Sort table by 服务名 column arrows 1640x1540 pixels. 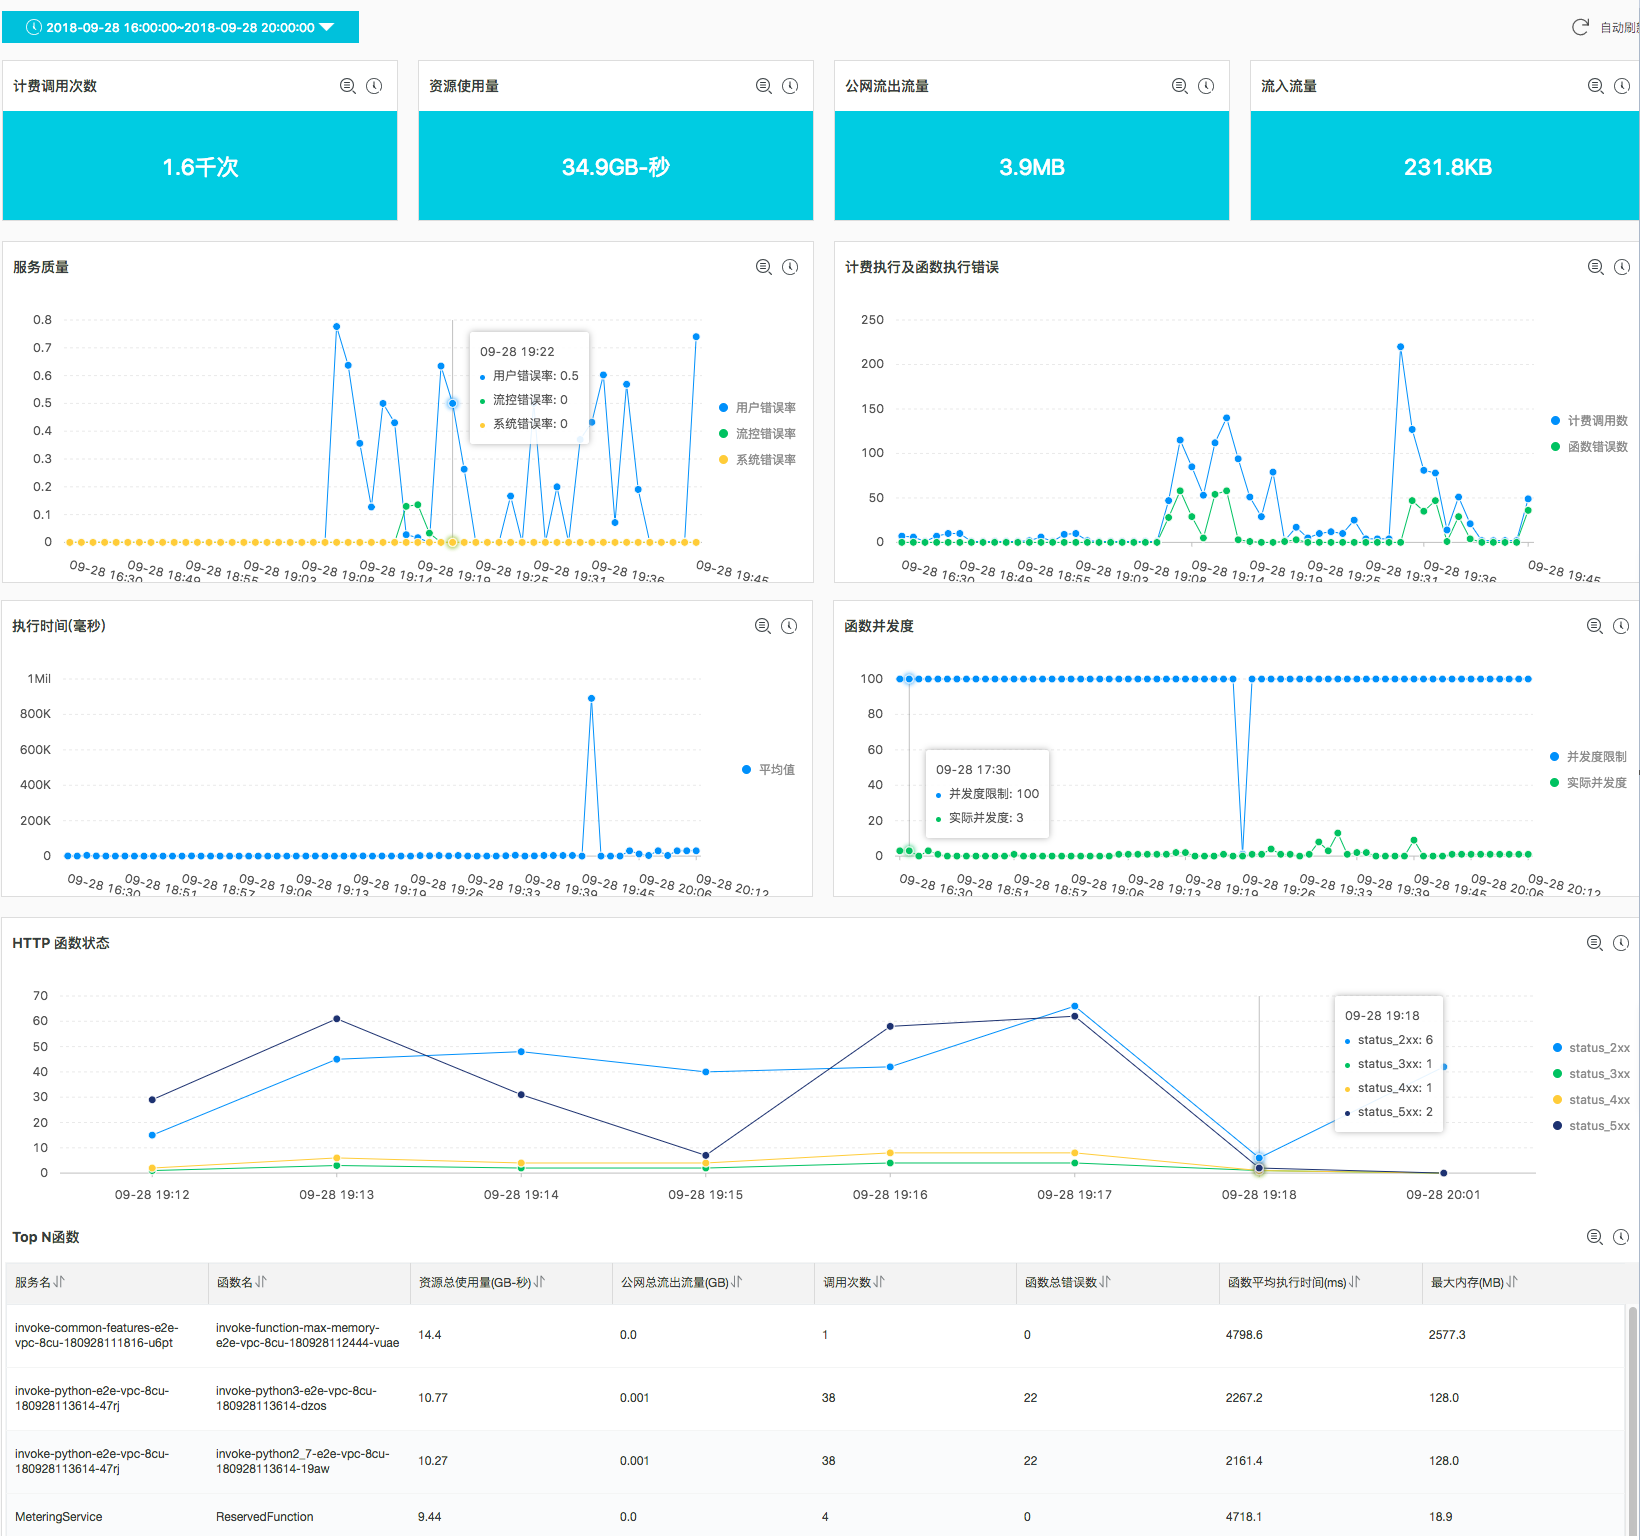coord(59,1282)
